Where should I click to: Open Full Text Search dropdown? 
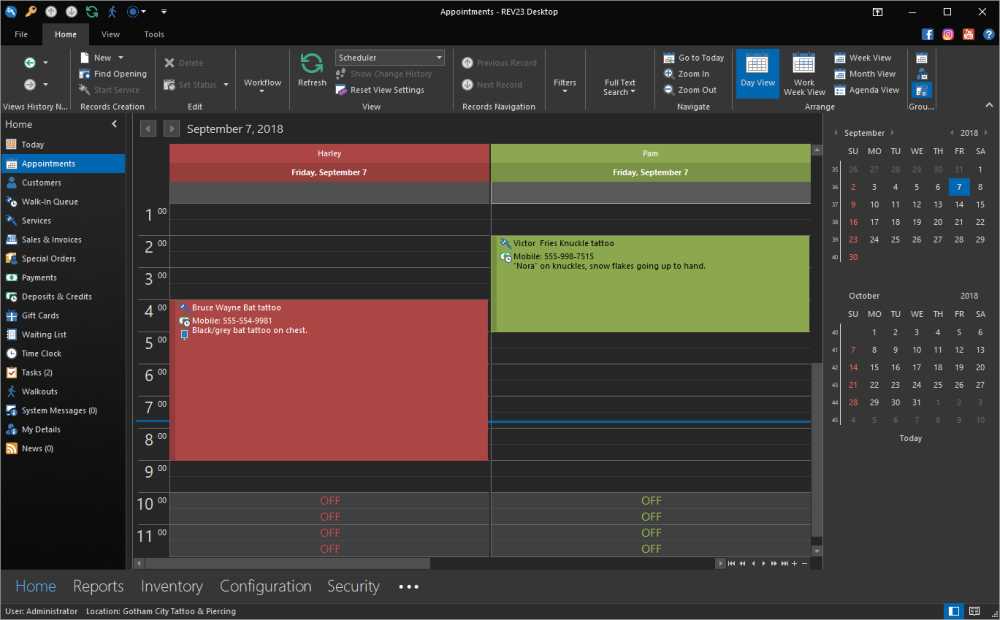pyautogui.click(x=619, y=87)
